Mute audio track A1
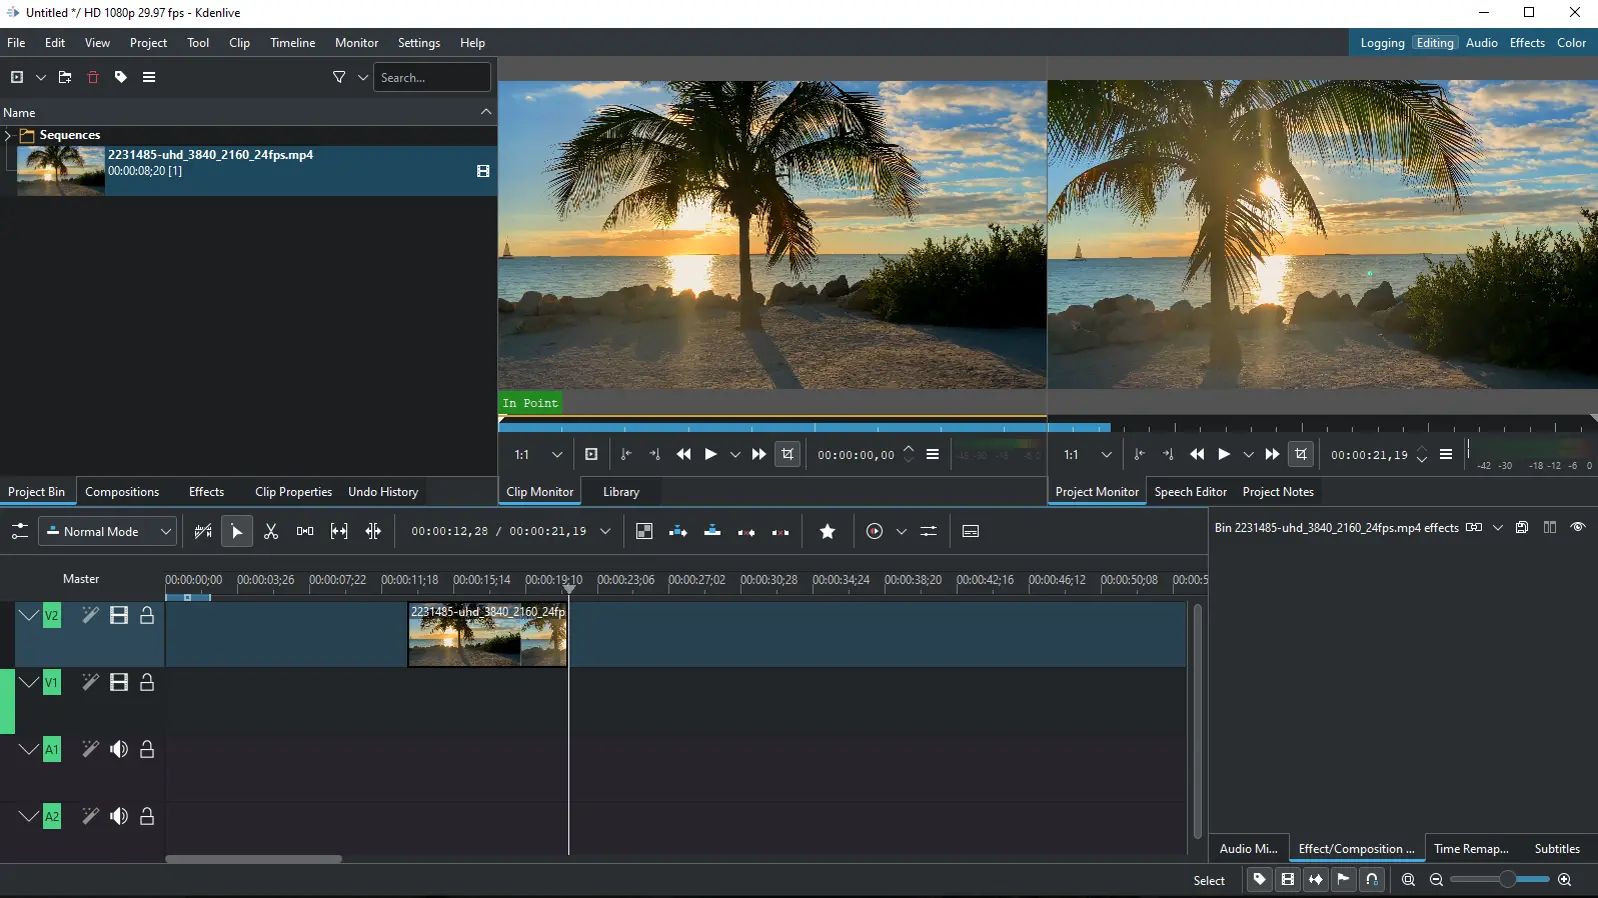The height and width of the screenshot is (898, 1598). [119, 750]
